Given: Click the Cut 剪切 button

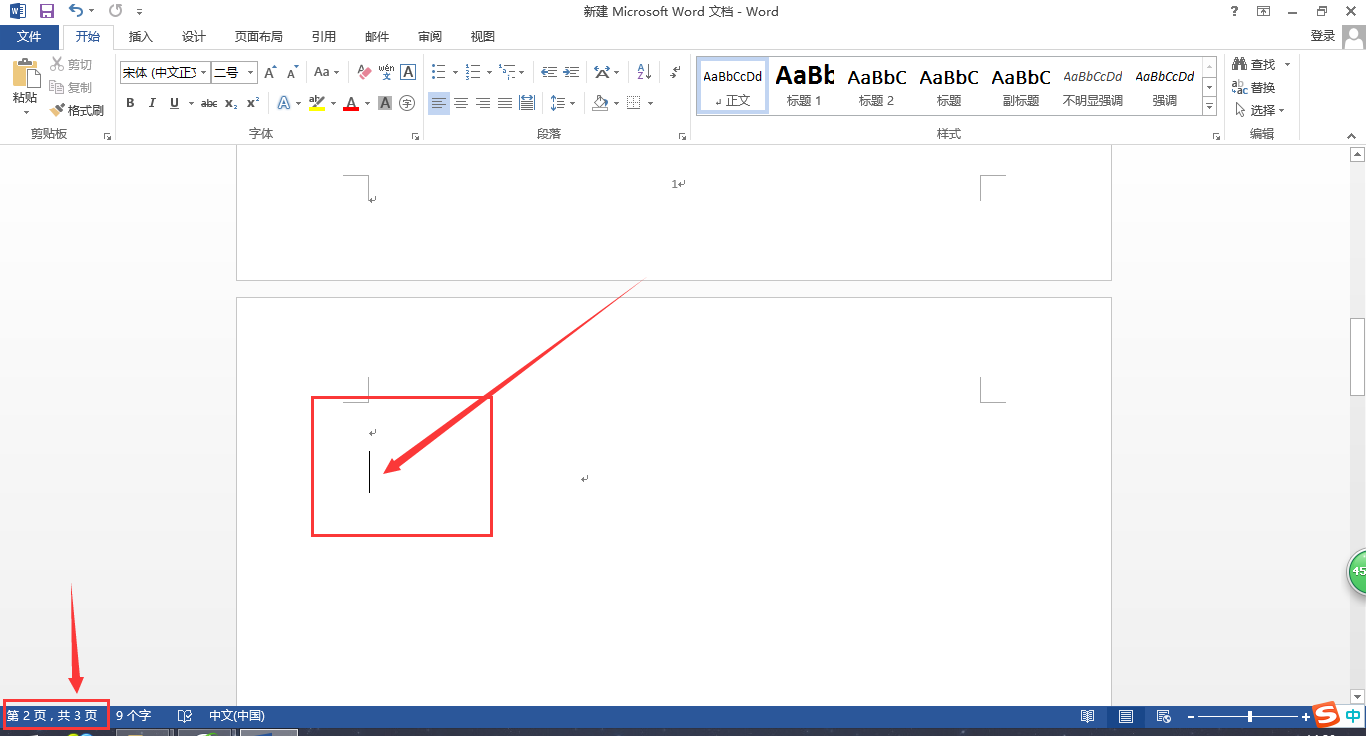Looking at the screenshot, I should pos(72,65).
